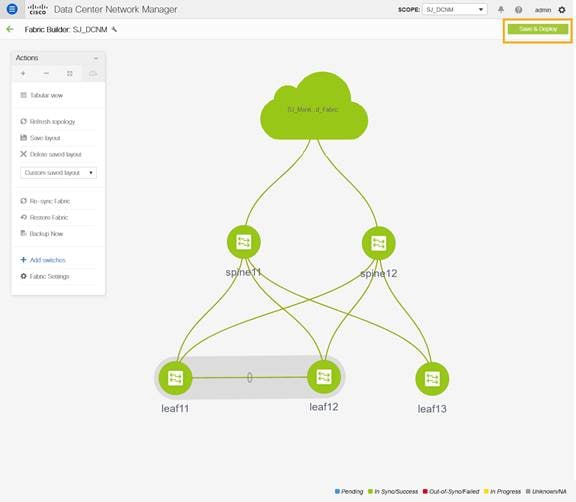
Task: Open Fabric Settings
Action: point(44,276)
